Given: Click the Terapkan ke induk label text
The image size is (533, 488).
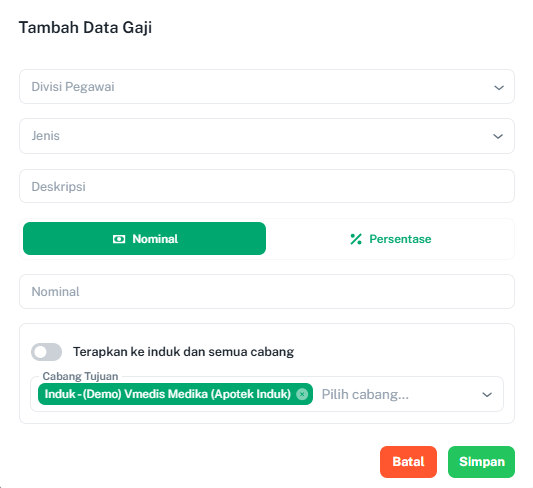Looking at the screenshot, I should coord(184,352).
